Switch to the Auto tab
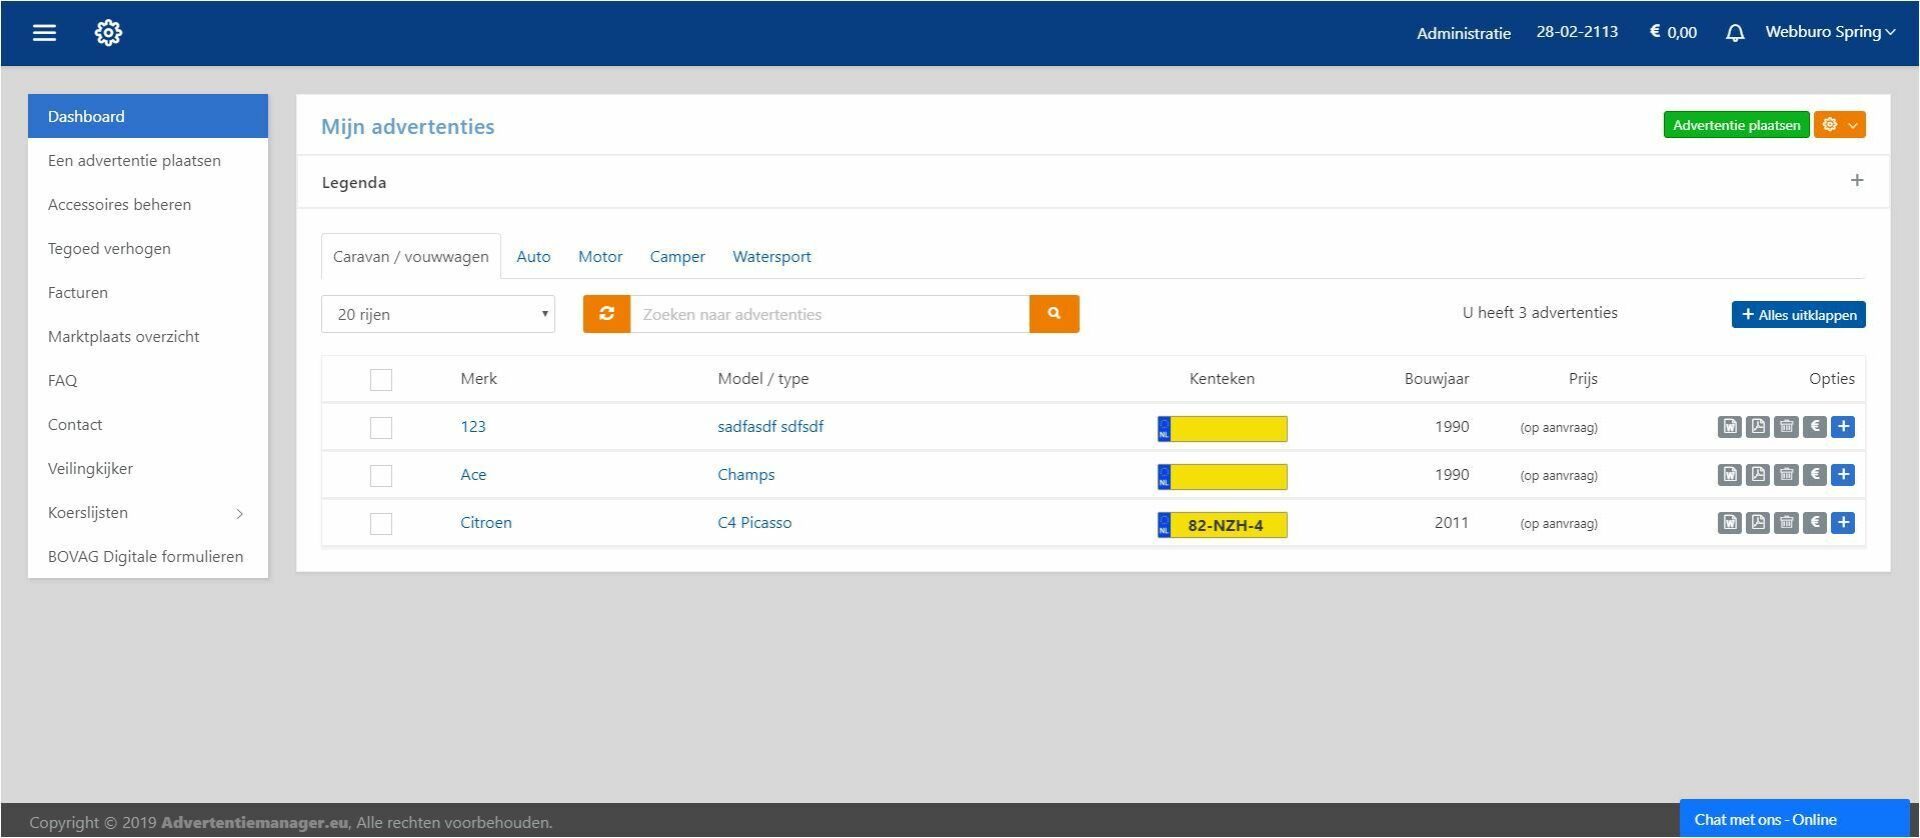 click(x=533, y=257)
